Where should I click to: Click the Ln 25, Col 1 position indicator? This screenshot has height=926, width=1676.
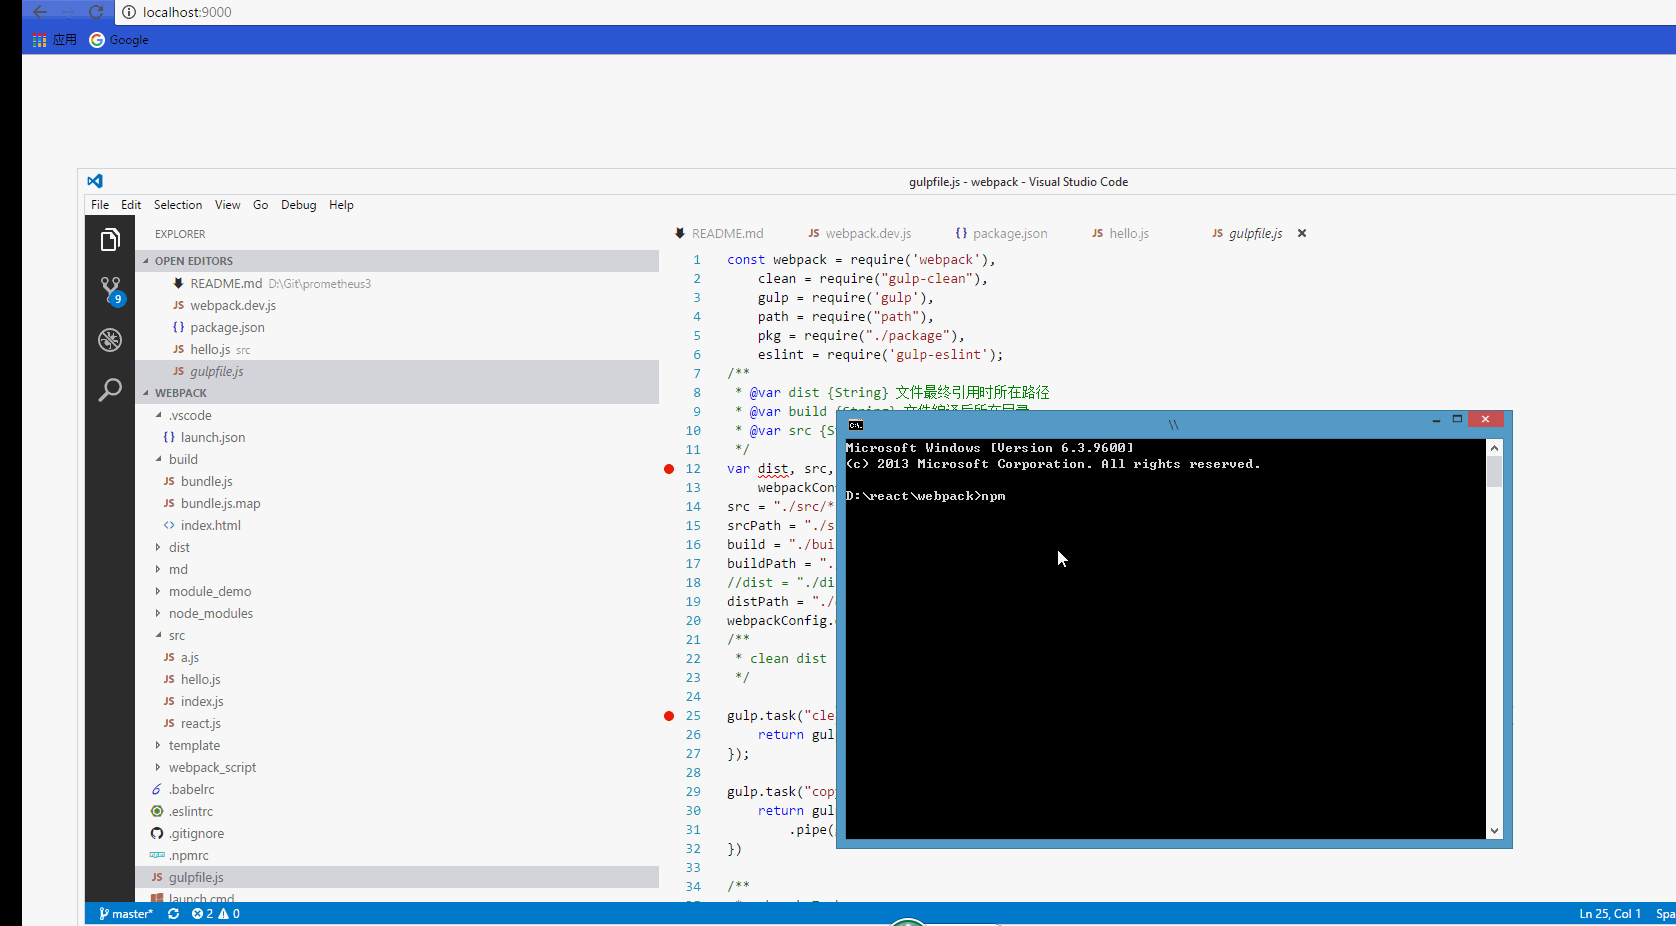(1609, 914)
